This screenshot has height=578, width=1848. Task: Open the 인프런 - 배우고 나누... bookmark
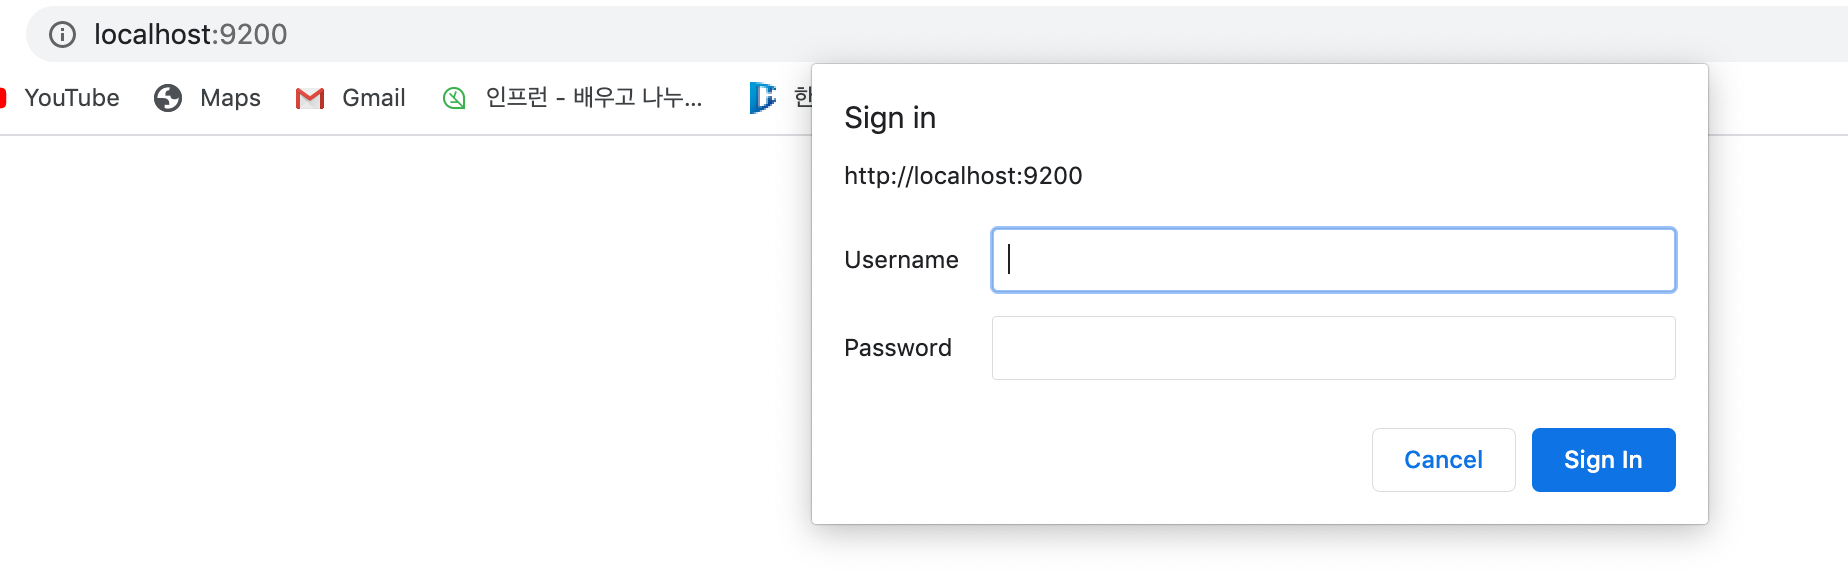(594, 97)
